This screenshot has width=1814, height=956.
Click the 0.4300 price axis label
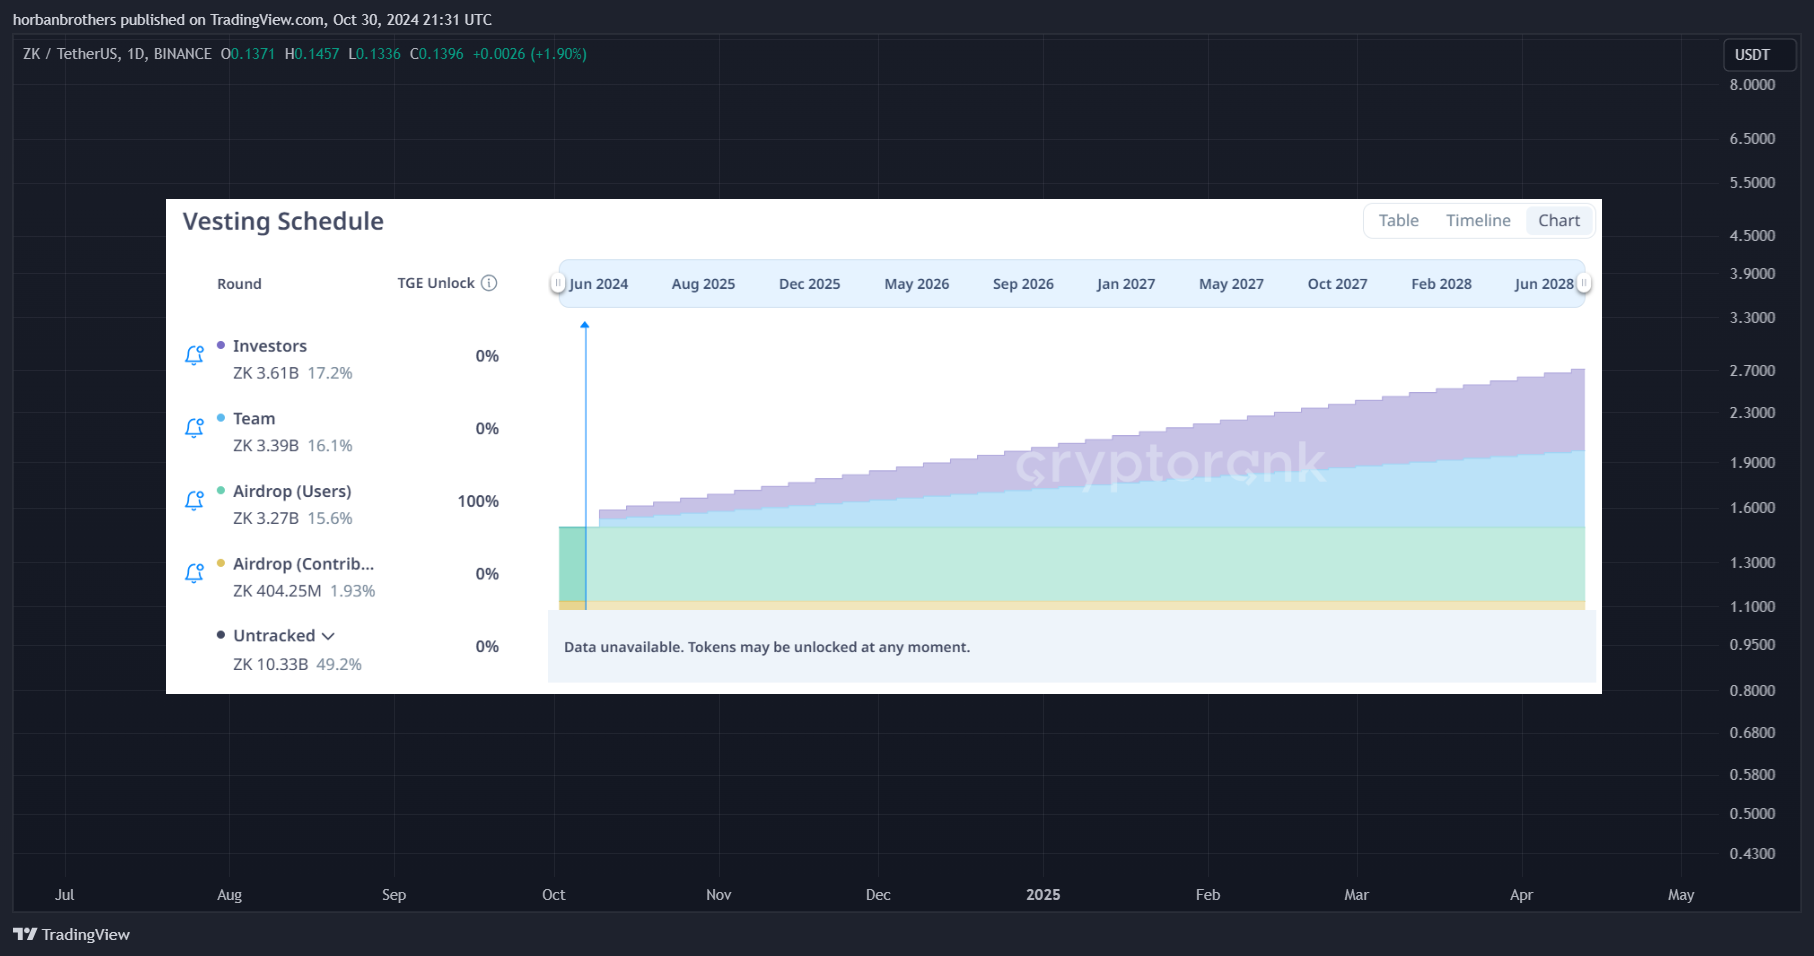1752,854
